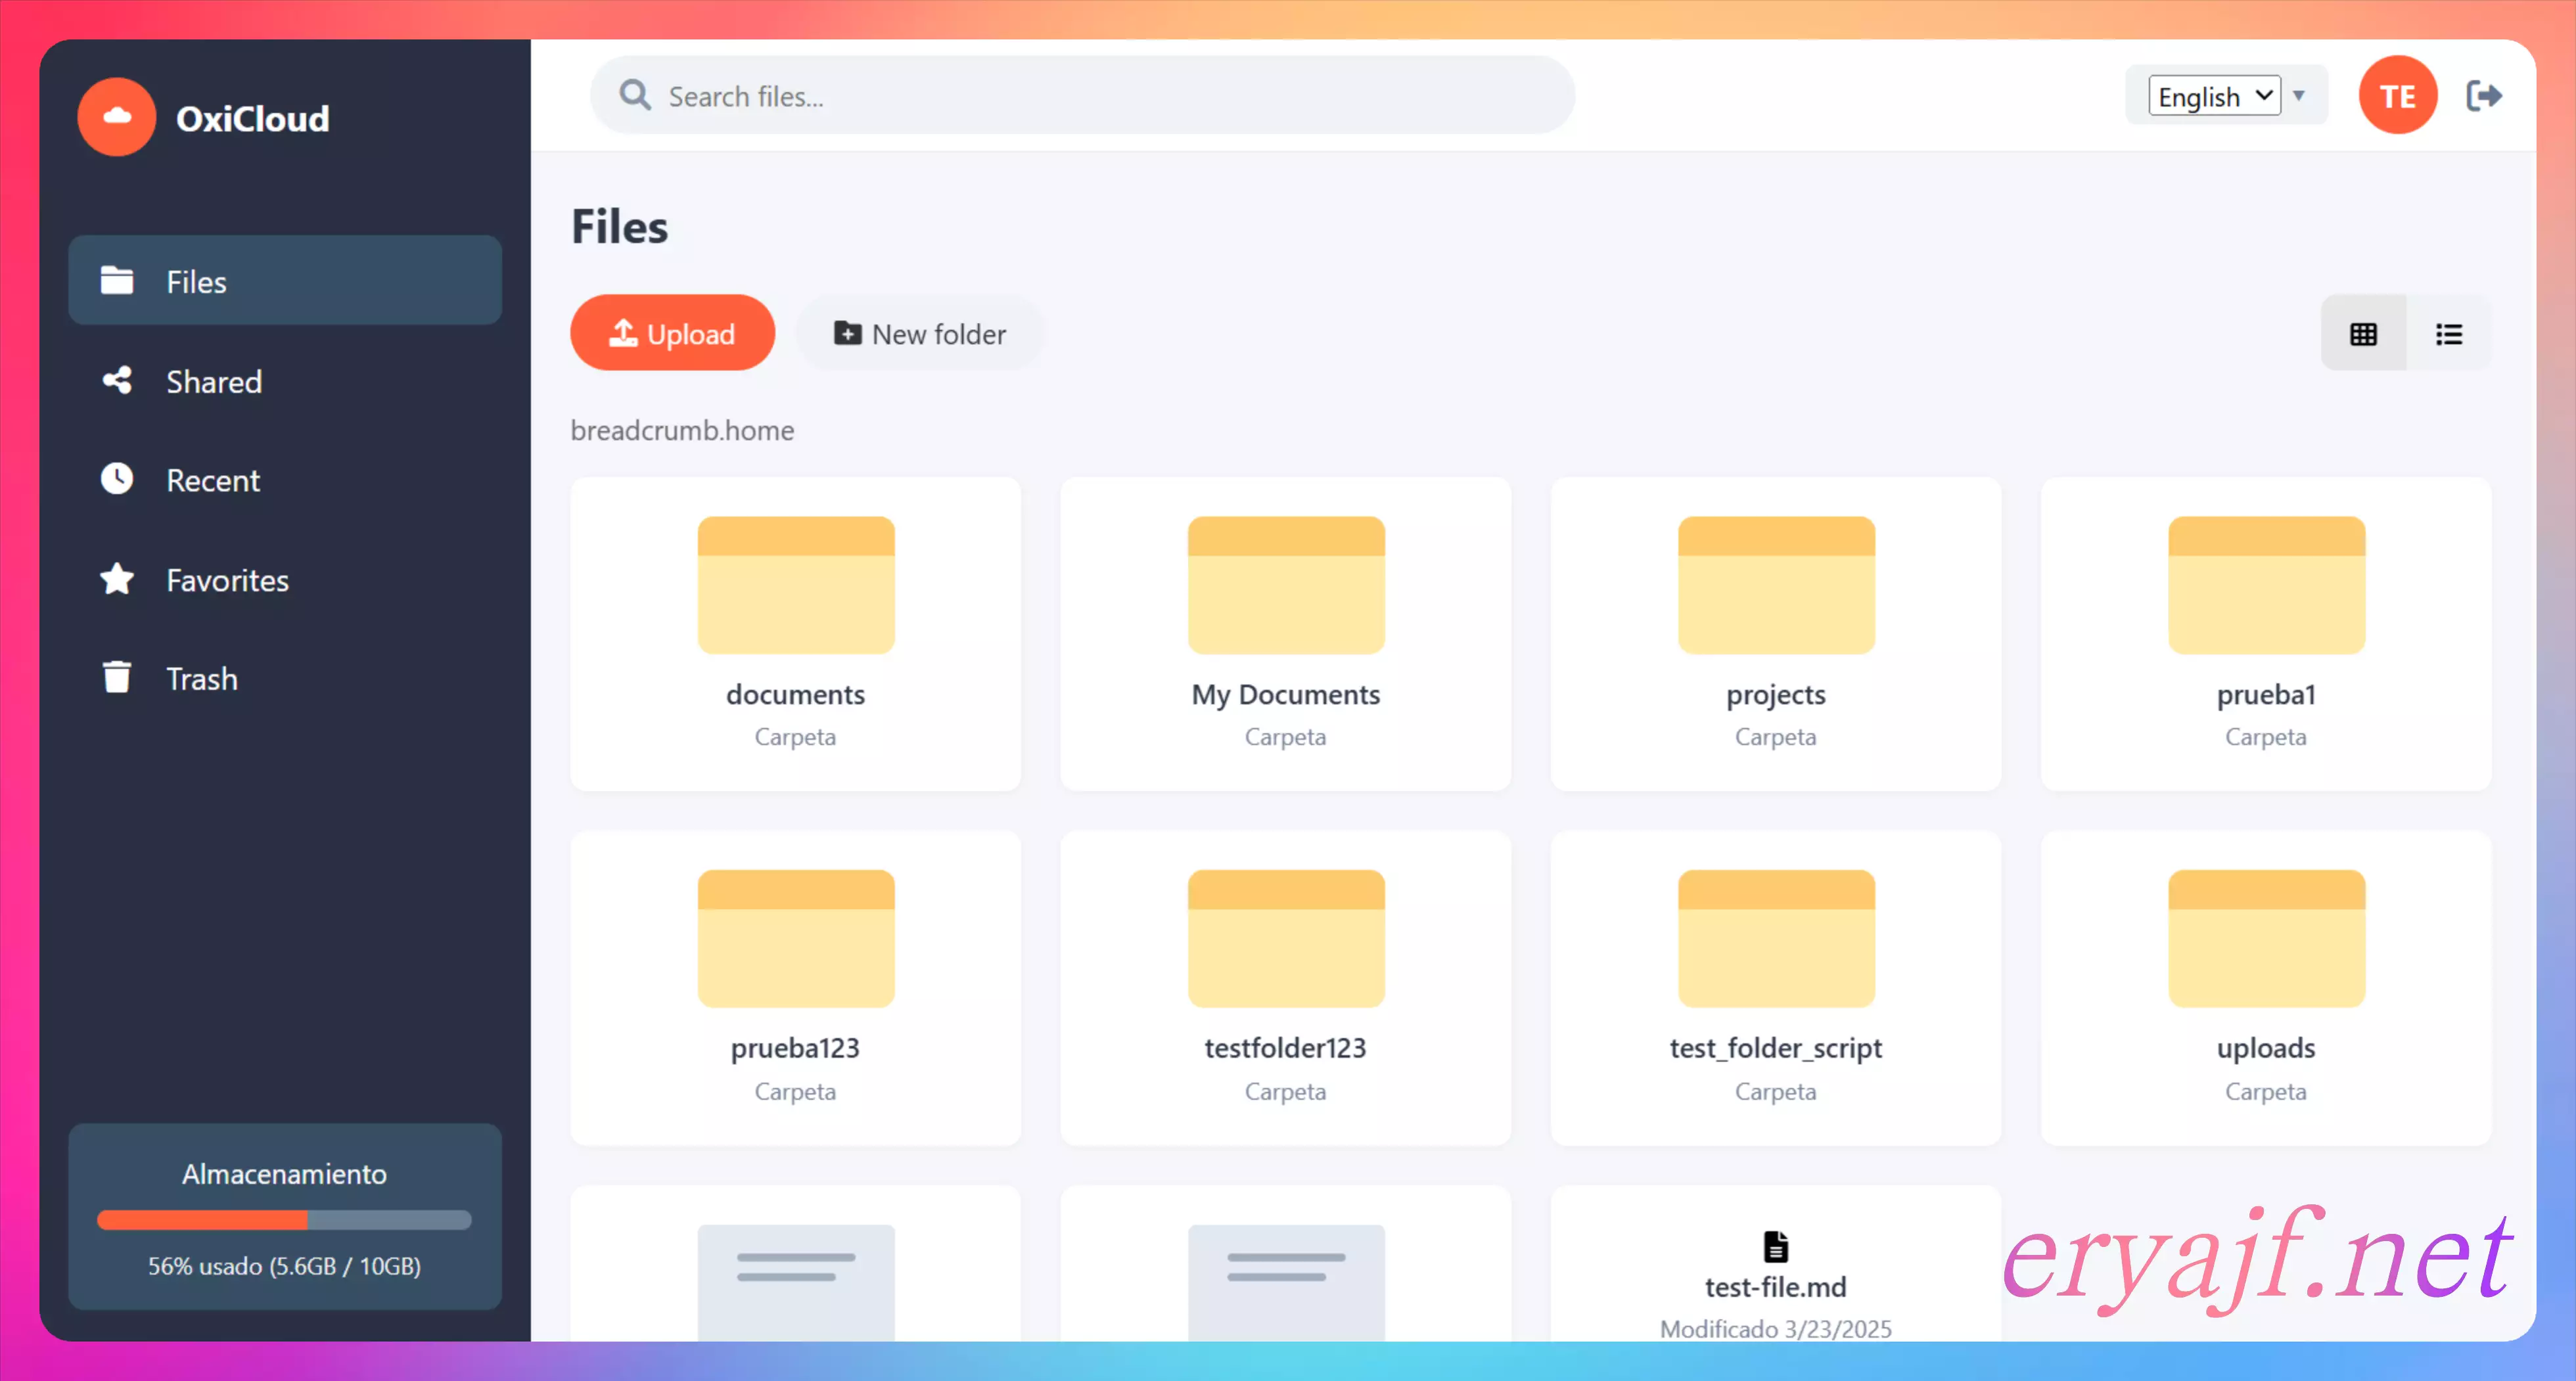This screenshot has width=2576, height=1381.
Task: Click the test-file.md document icon
Action: coord(1776,1247)
